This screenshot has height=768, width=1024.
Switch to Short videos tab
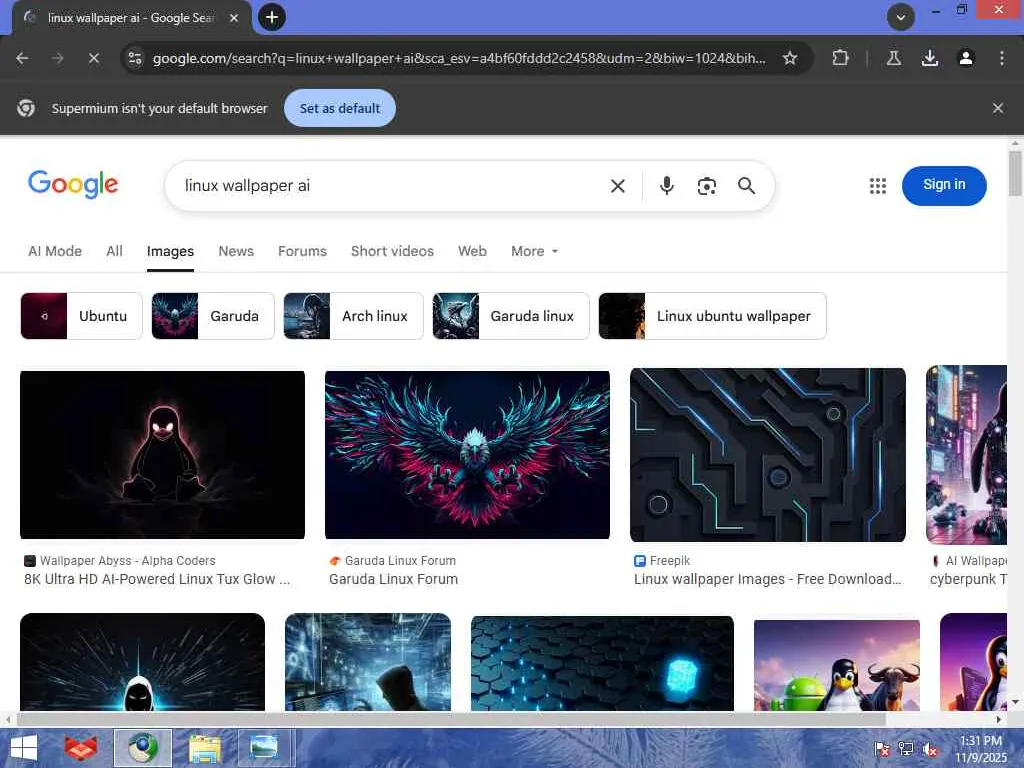click(x=392, y=251)
